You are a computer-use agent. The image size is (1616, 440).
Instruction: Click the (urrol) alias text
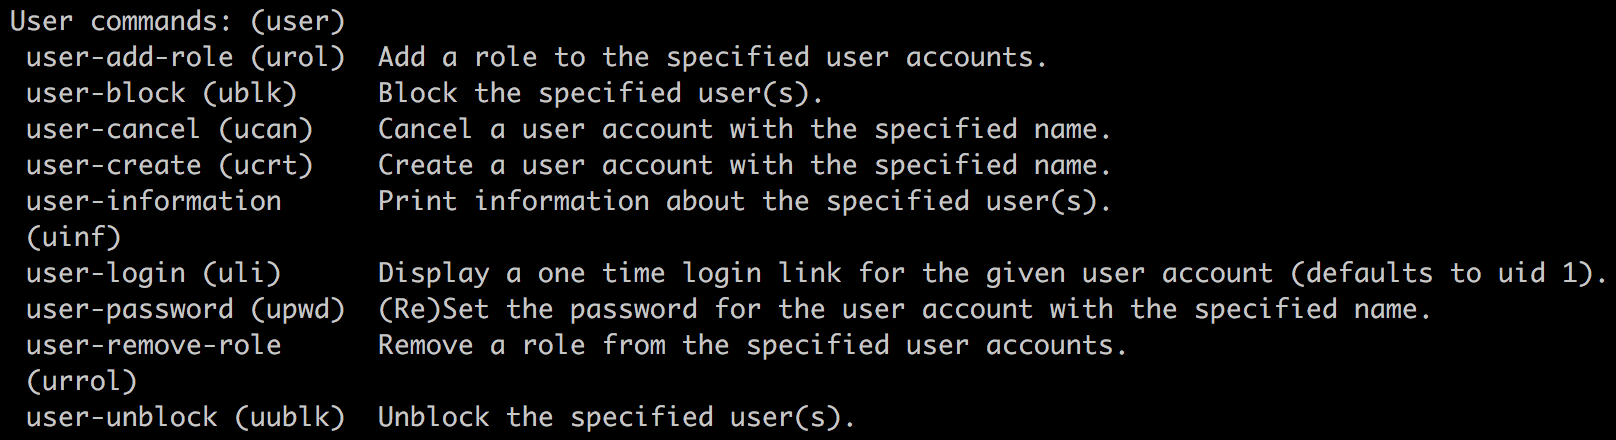pos(81,381)
